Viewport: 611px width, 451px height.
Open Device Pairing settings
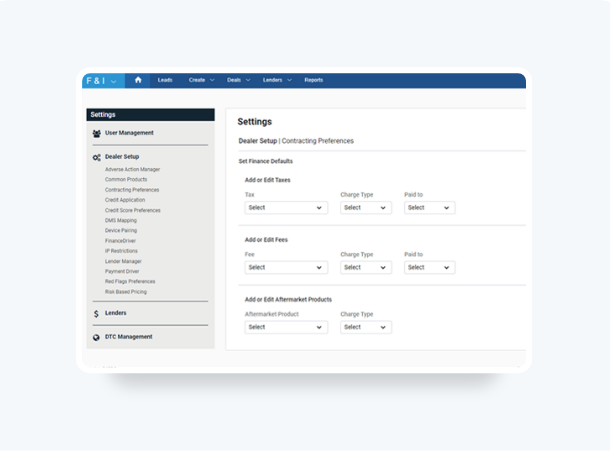(121, 231)
